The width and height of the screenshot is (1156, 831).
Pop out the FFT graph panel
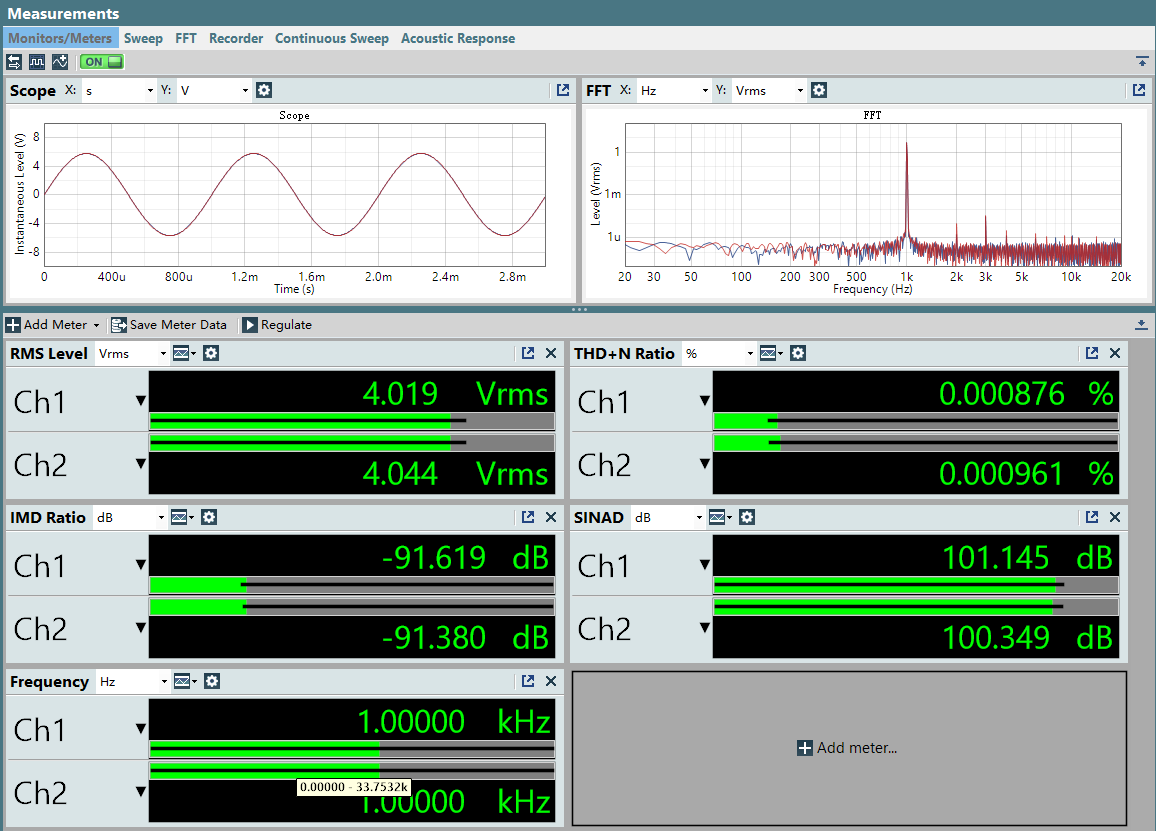coord(1138,90)
